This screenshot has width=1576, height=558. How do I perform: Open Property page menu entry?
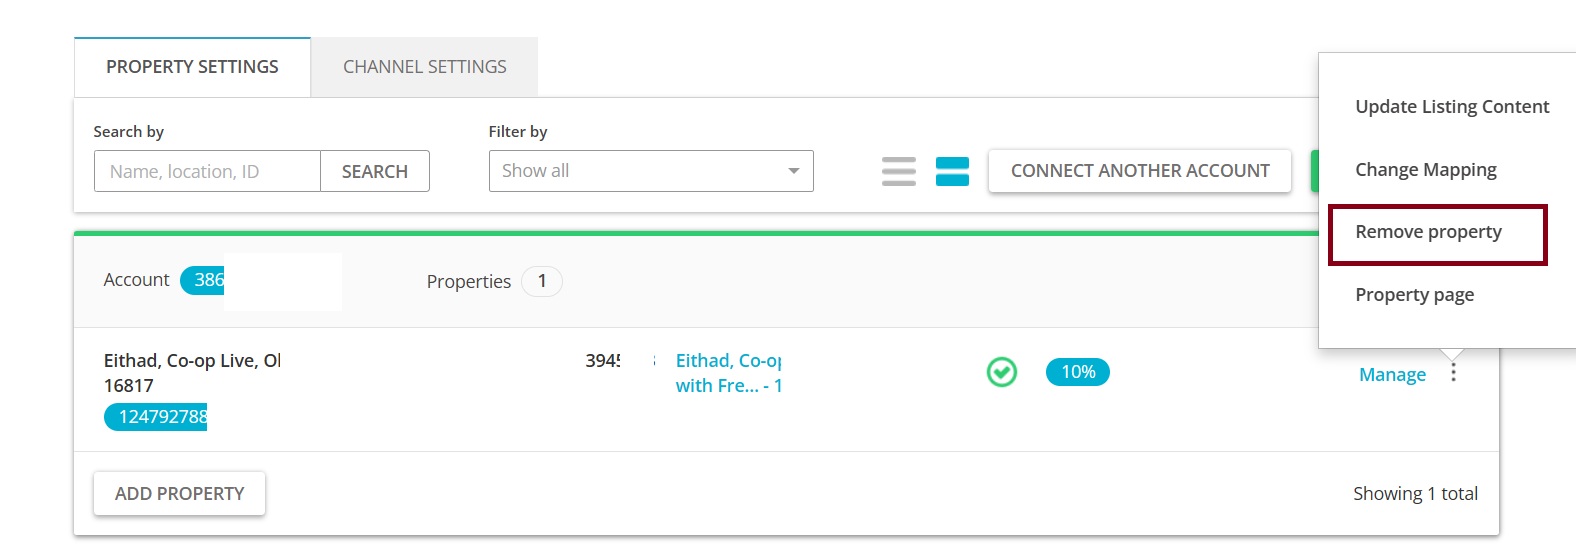pos(1414,295)
